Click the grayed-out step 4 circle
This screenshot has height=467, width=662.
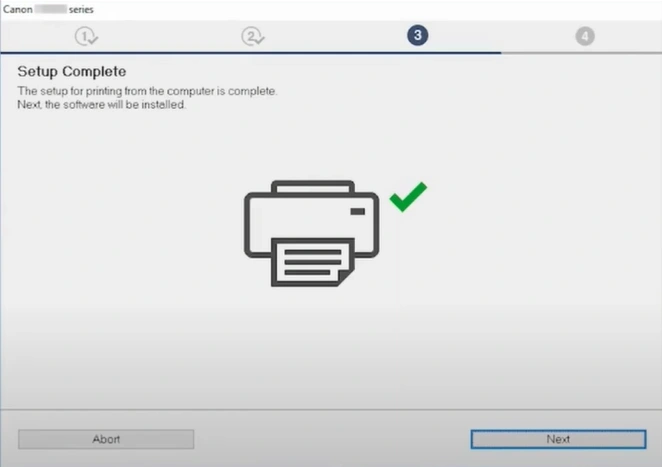[x=584, y=36]
